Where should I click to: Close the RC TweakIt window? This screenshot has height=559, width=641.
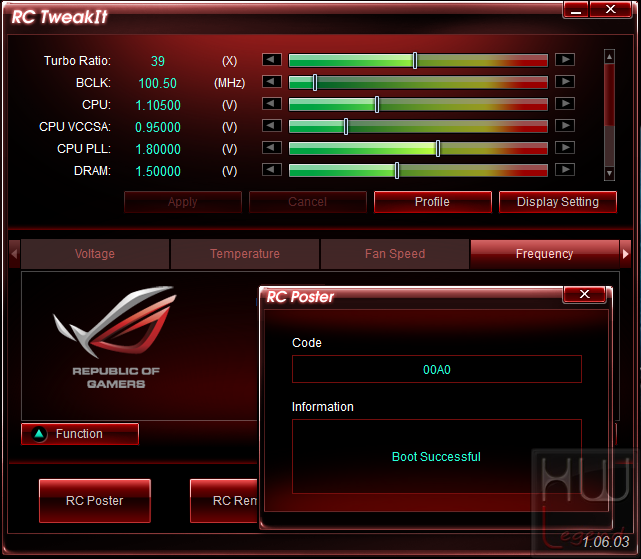[610, 9]
